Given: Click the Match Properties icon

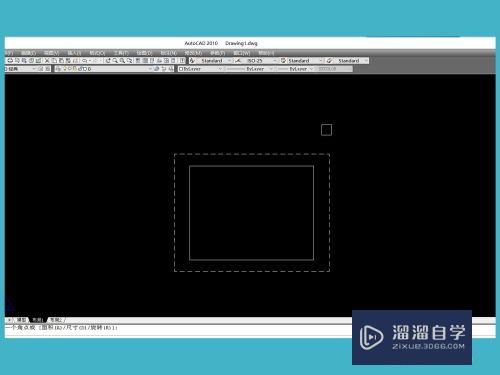Looking at the screenshot, I should coord(68,61).
